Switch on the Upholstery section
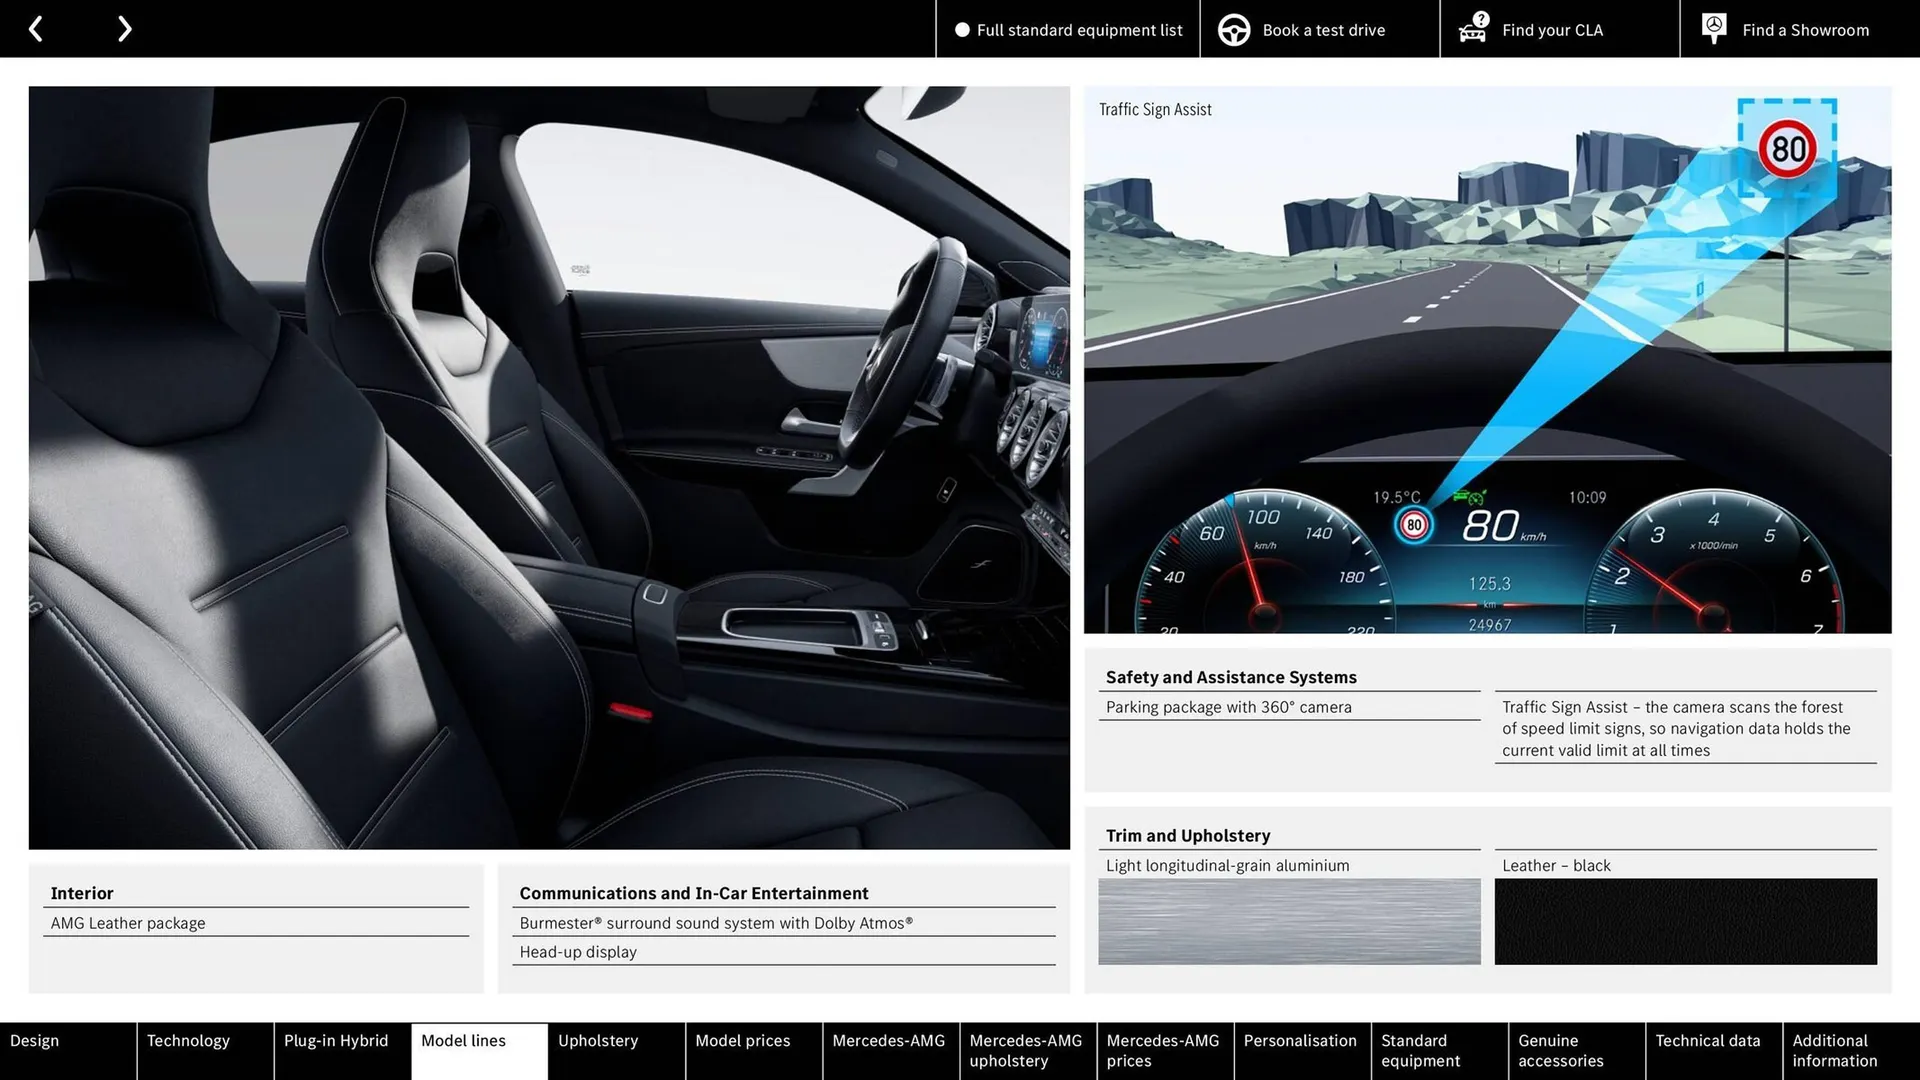Screen dimensions: 1920x1080 point(597,1040)
